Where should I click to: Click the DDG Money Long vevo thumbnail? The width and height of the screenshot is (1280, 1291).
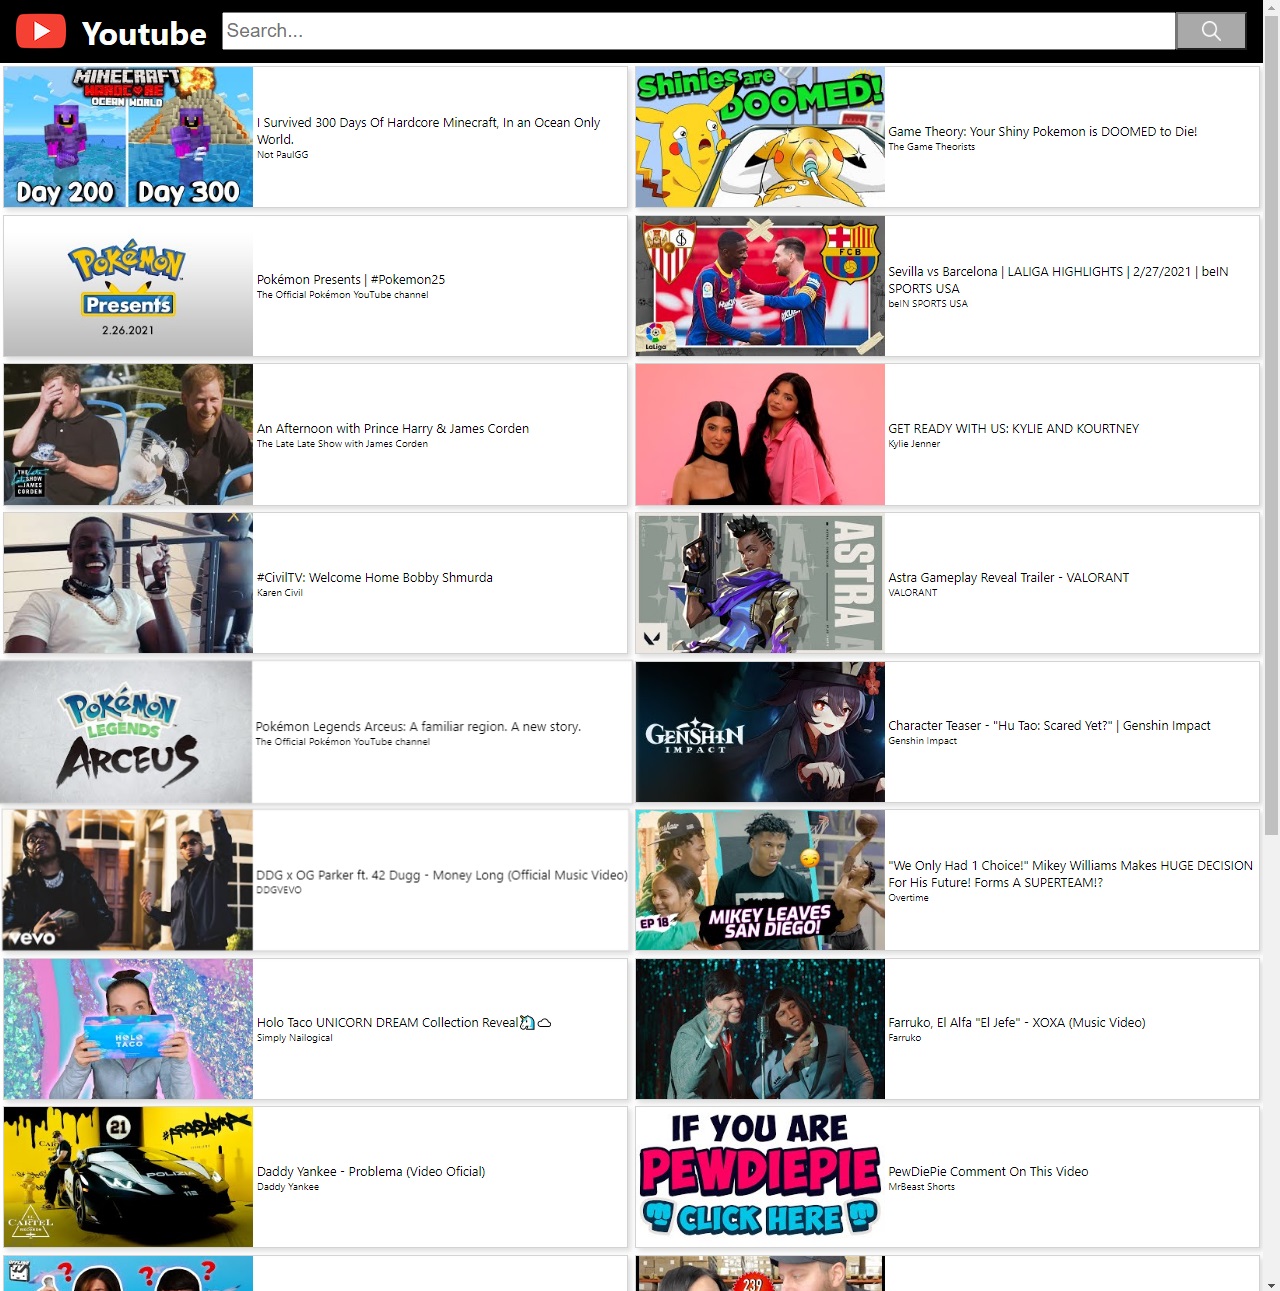(x=127, y=880)
